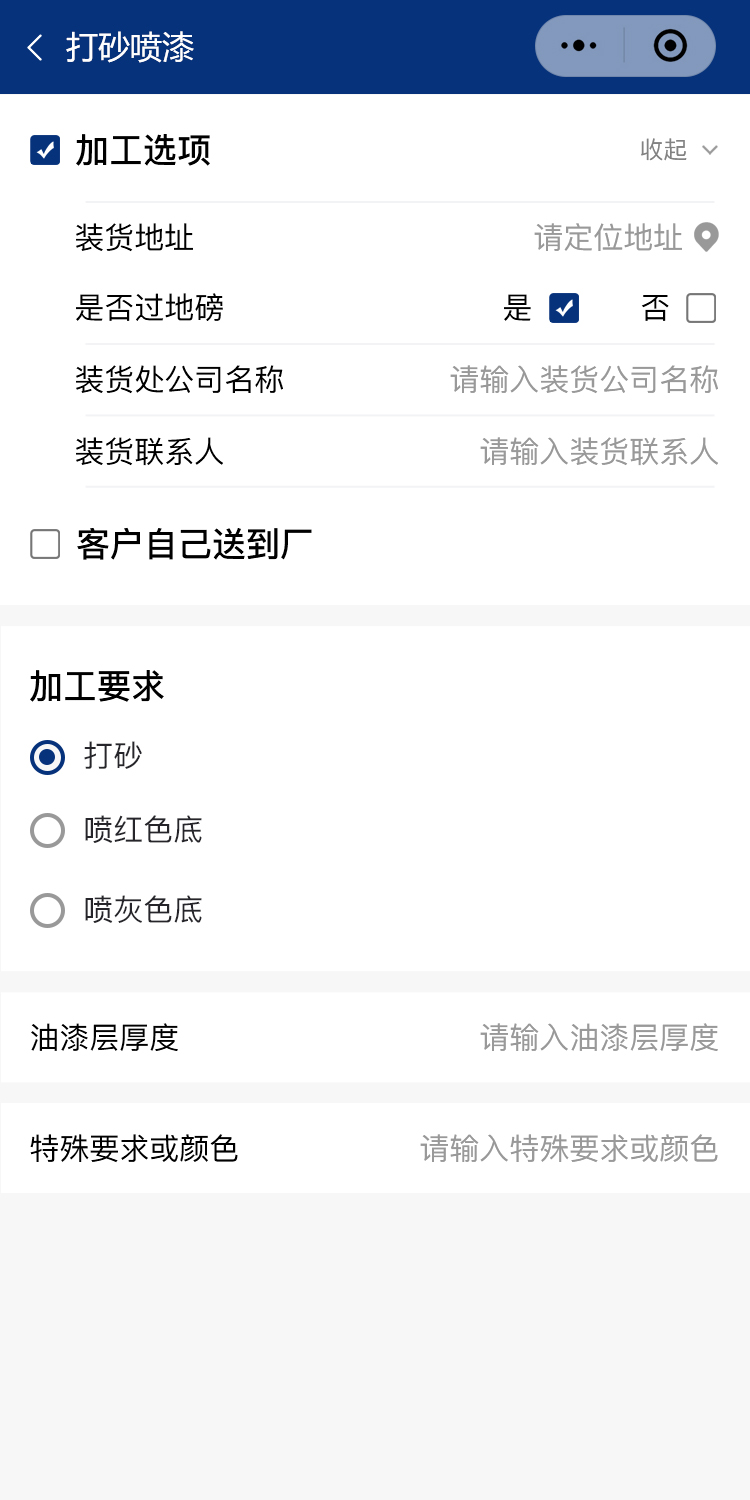The image size is (750, 1500).
Task: Choose the 喷灰色底 radio option
Action: 47,910
